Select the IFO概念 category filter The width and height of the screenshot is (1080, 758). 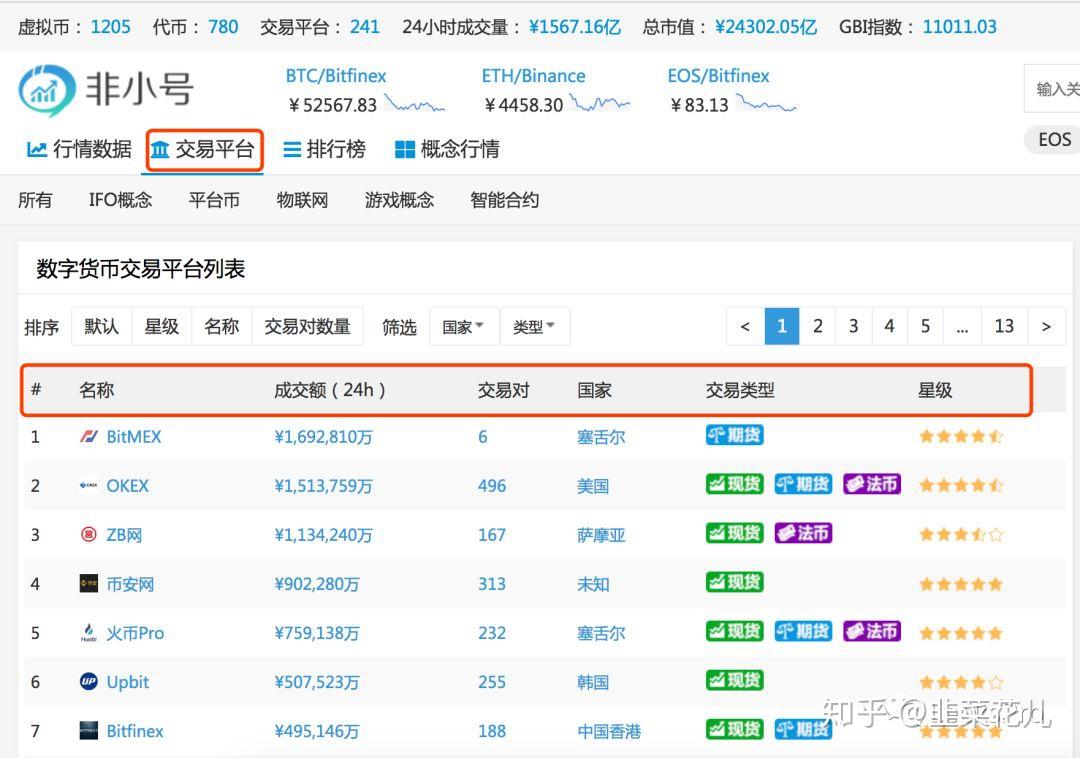(121, 200)
